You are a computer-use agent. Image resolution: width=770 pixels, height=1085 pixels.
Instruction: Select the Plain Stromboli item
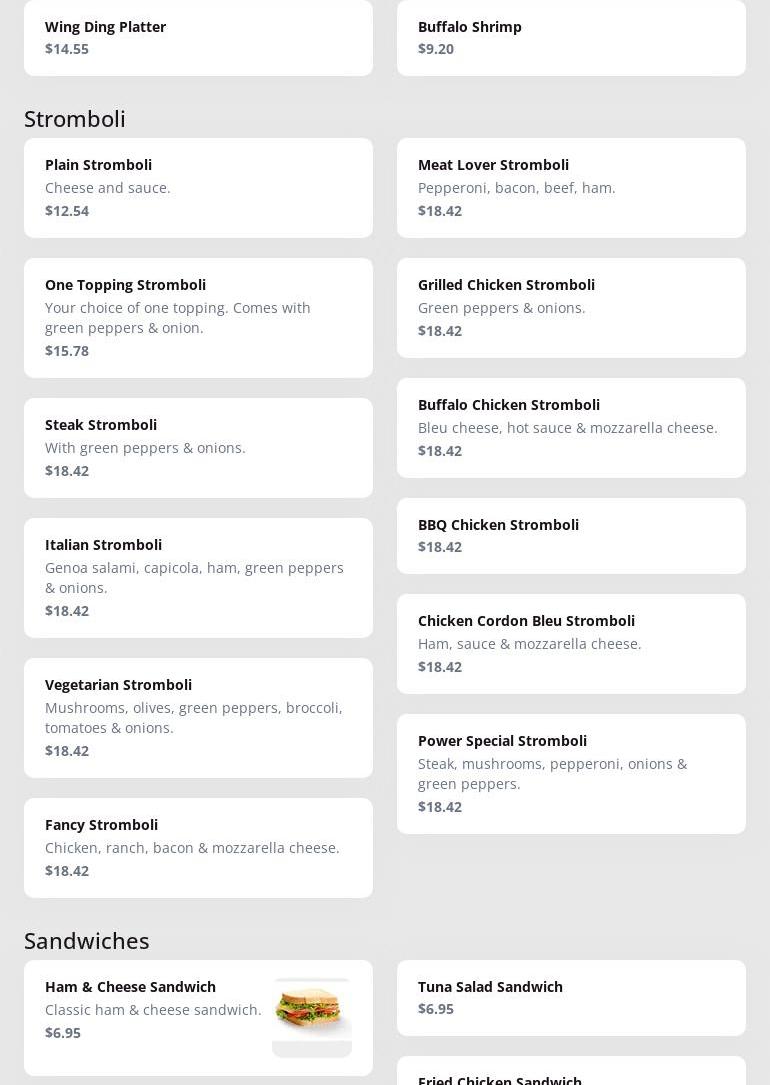(x=198, y=188)
